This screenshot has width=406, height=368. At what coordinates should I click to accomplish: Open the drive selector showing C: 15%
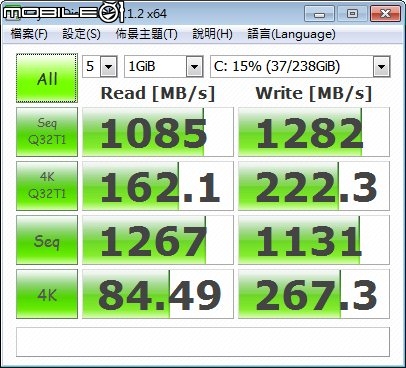(x=300, y=66)
